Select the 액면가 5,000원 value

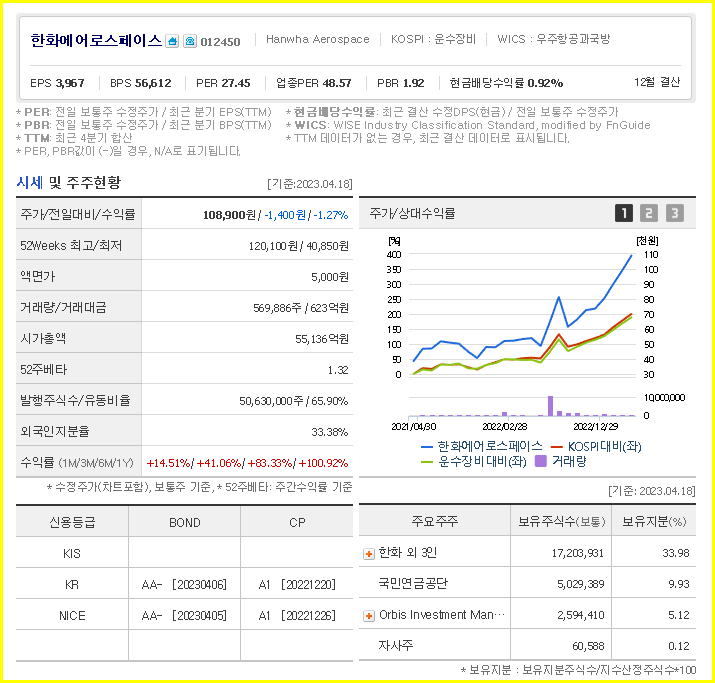(330, 277)
